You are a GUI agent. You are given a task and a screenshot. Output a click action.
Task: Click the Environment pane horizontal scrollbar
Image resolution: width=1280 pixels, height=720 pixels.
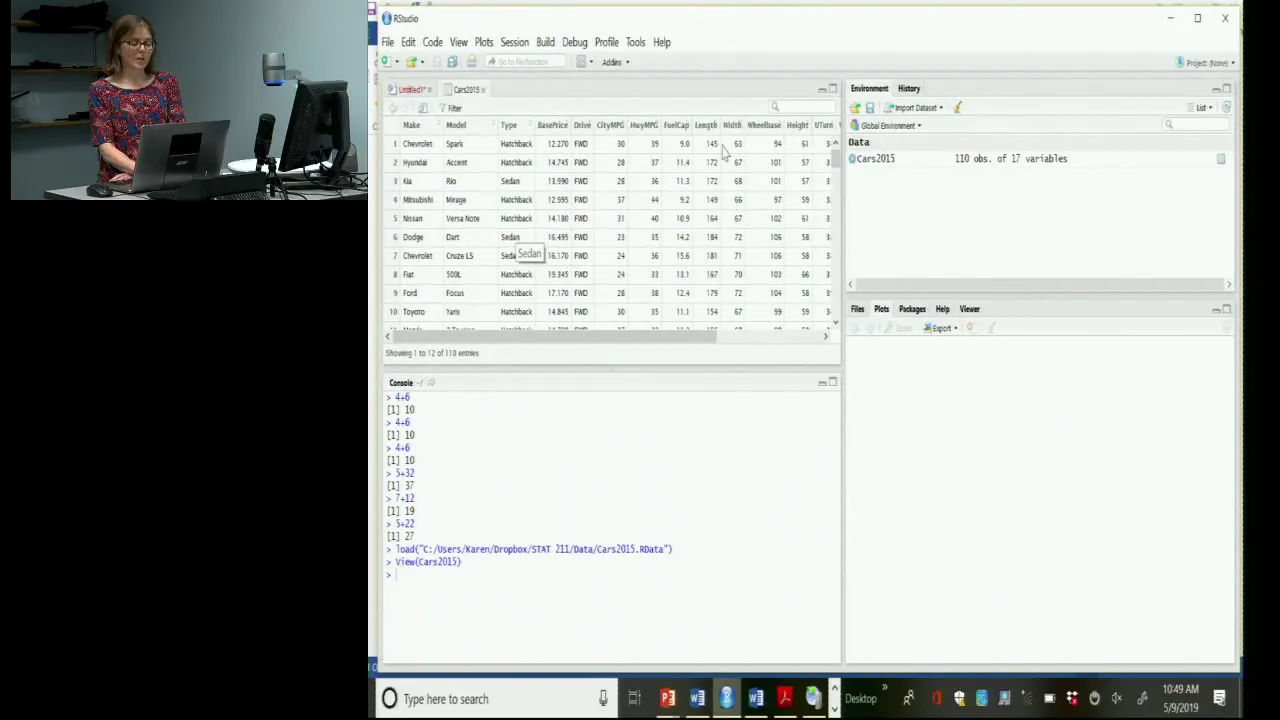click(1040, 285)
